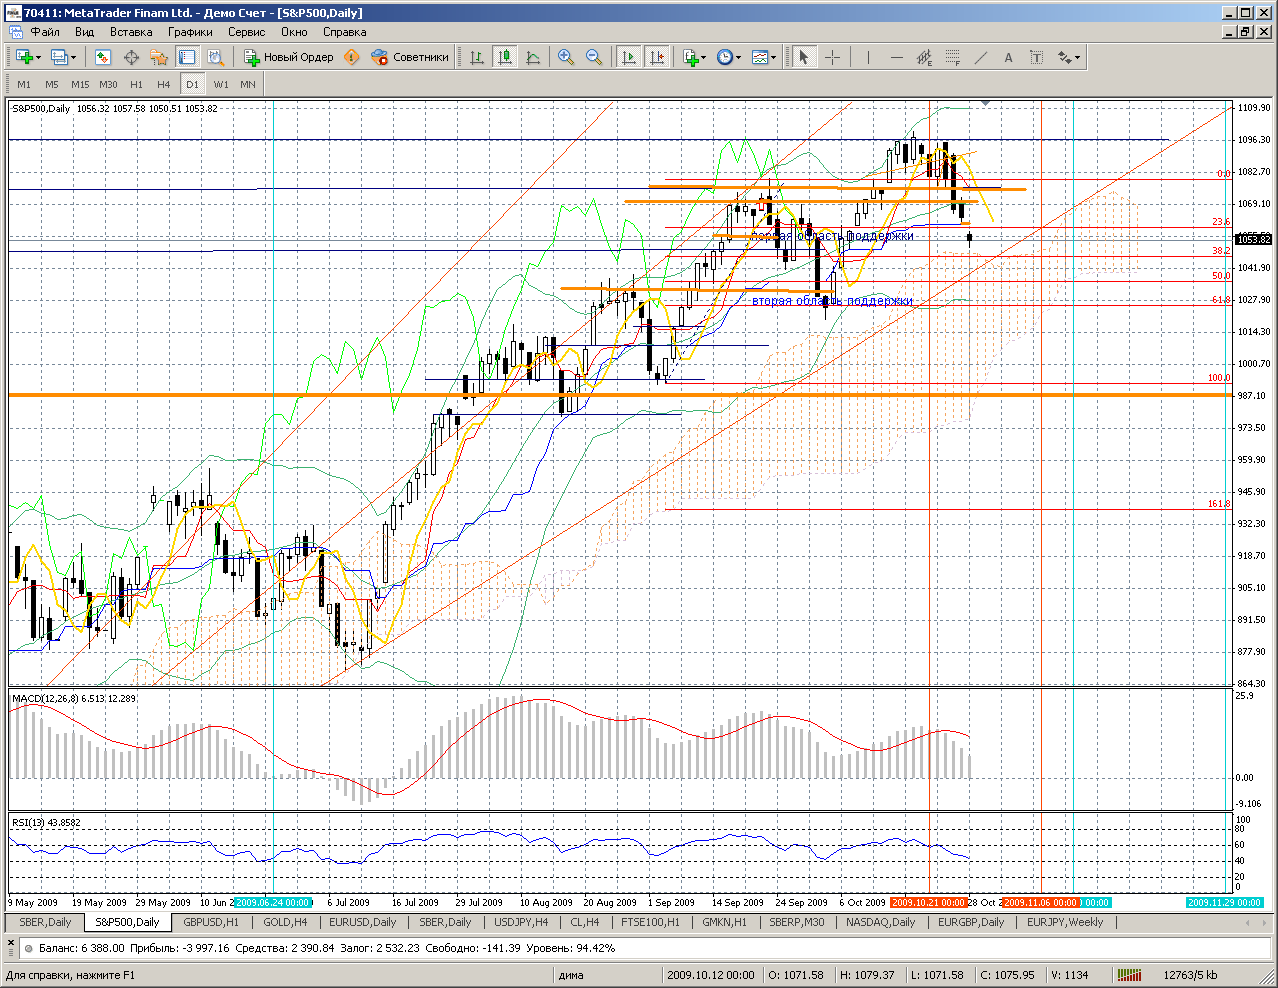Switch chart to Candlesticks mode
Image resolution: width=1278 pixels, height=988 pixels.
tap(505, 57)
